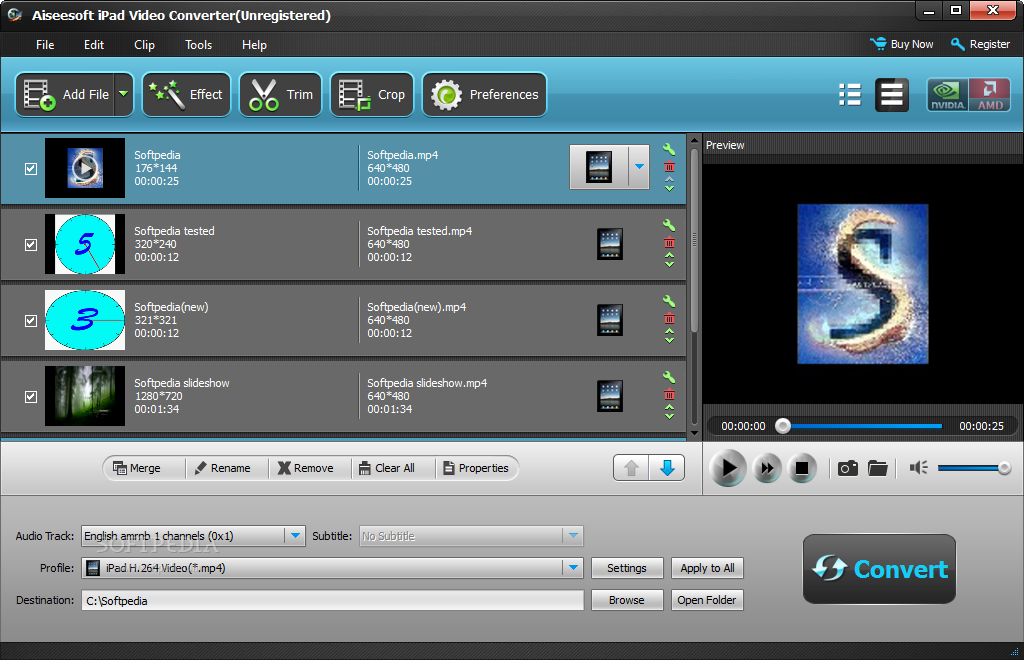This screenshot has height=660, width=1024.
Task: Open the File menu
Action: [45, 44]
